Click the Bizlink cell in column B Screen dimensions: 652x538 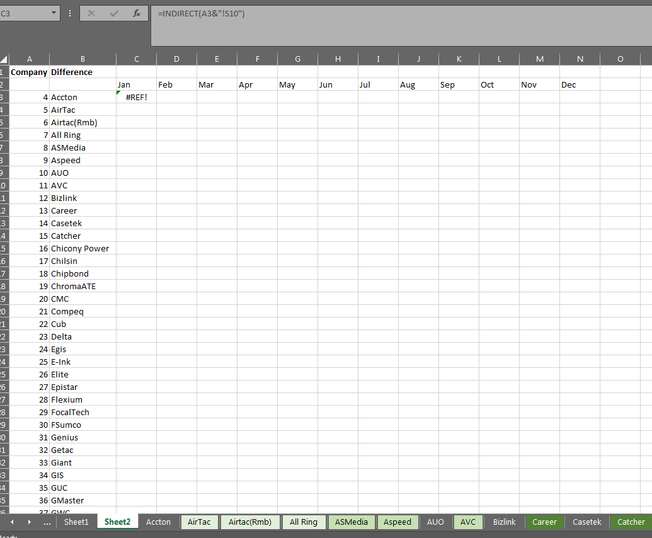point(83,198)
